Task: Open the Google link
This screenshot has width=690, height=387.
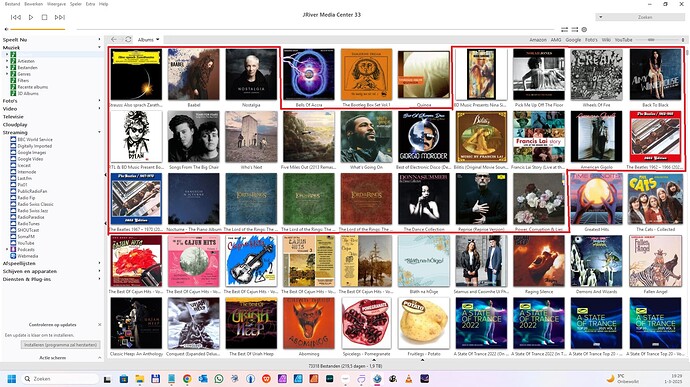Action: coord(573,40)
